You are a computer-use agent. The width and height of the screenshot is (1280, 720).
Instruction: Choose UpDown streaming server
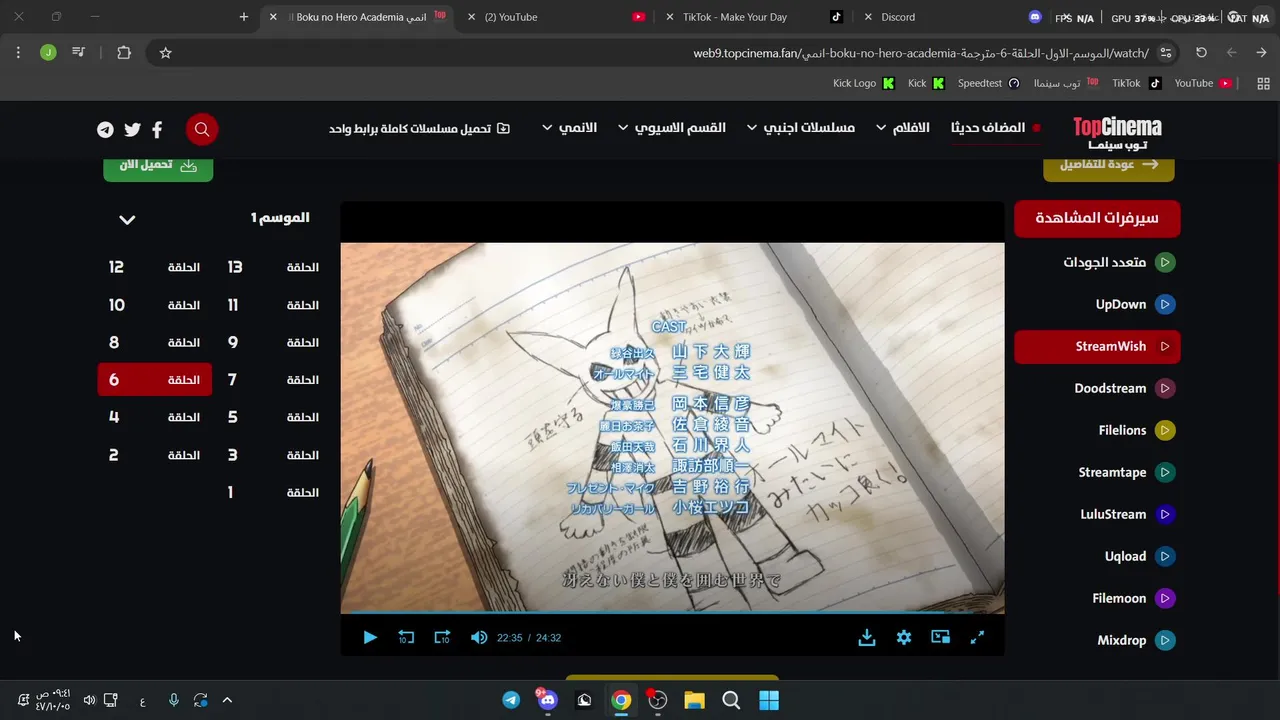pyautogui.click(x=1097, y=304)
